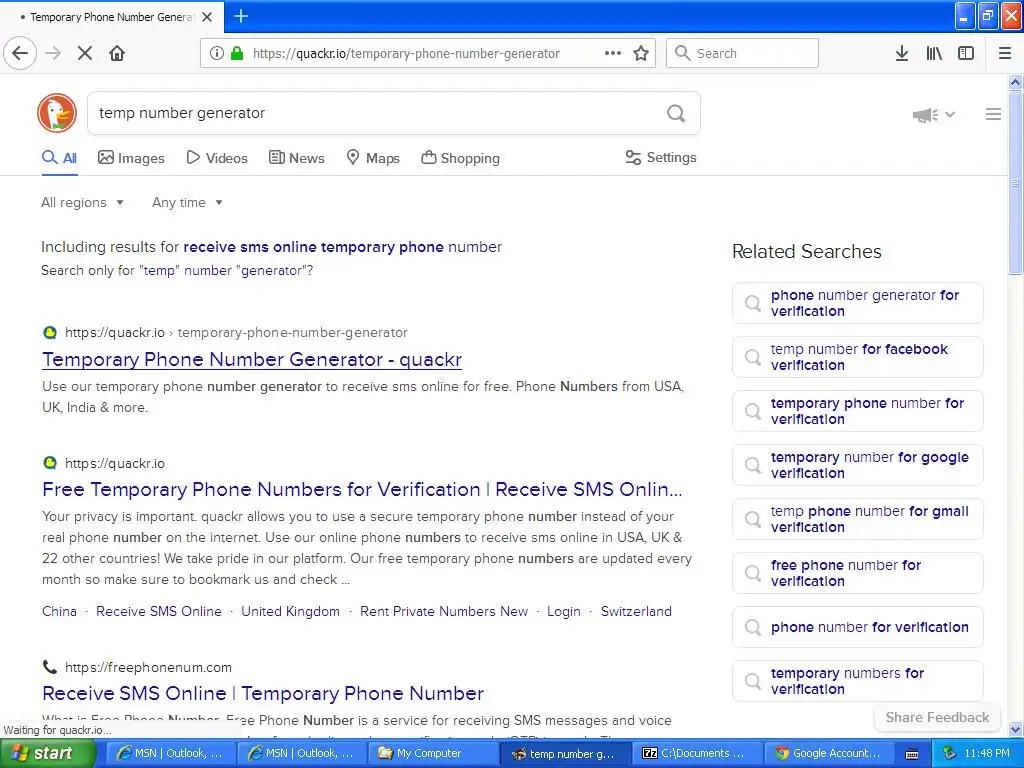Open the Library panel
Viewport: 1024px width, 768px height.
tap(934, 53)
